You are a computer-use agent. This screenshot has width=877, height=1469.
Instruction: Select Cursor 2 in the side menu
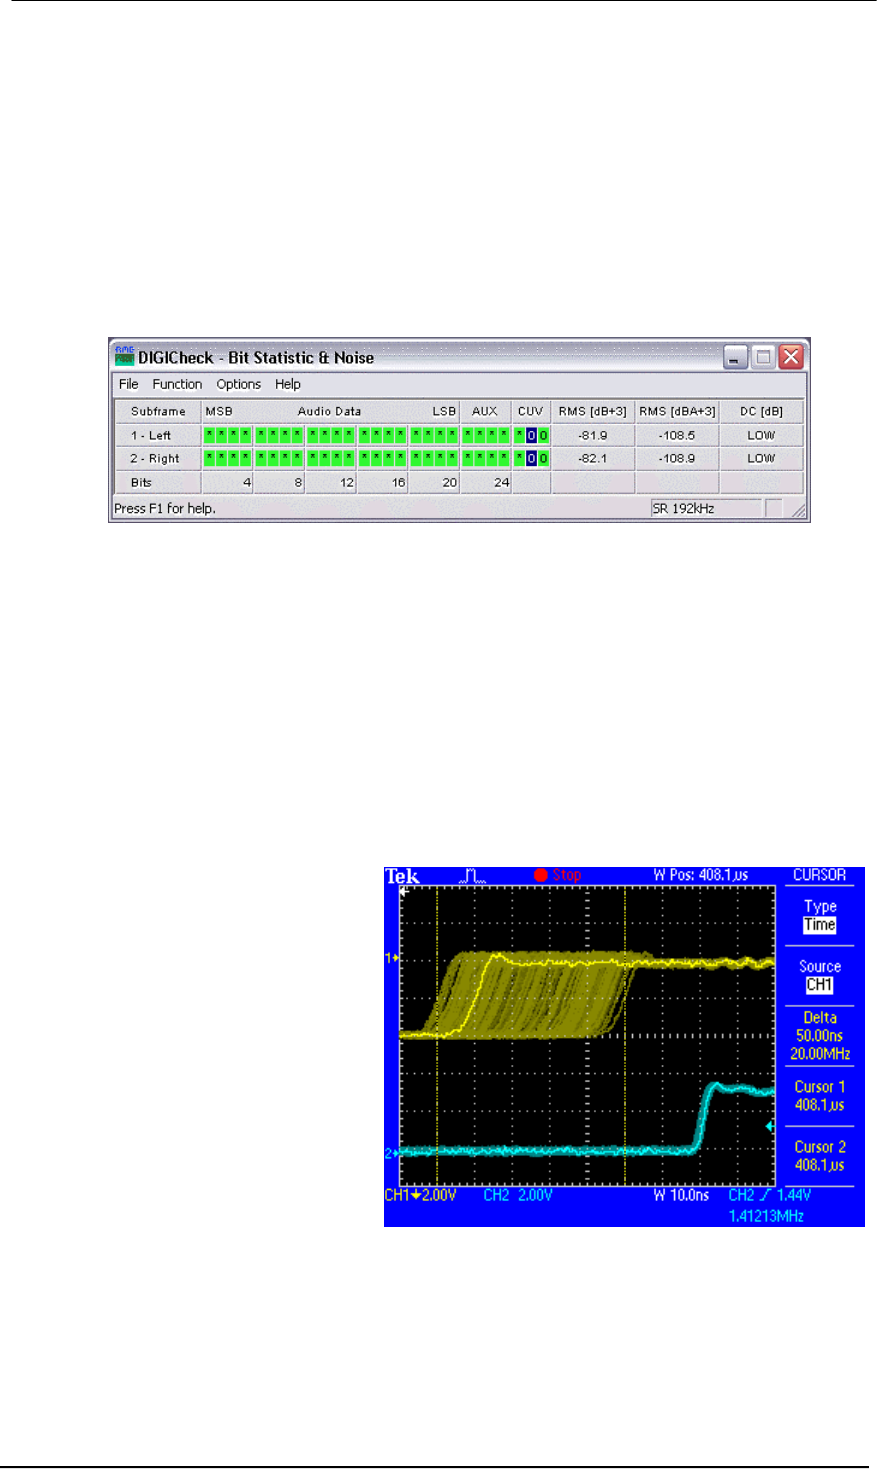pos(819,1156)
